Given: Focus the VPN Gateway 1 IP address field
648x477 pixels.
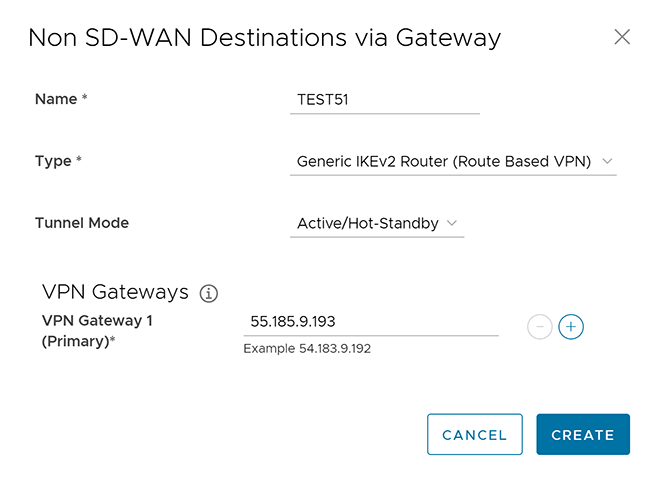Looking at the screenshot, I should (x=370, y=322).
